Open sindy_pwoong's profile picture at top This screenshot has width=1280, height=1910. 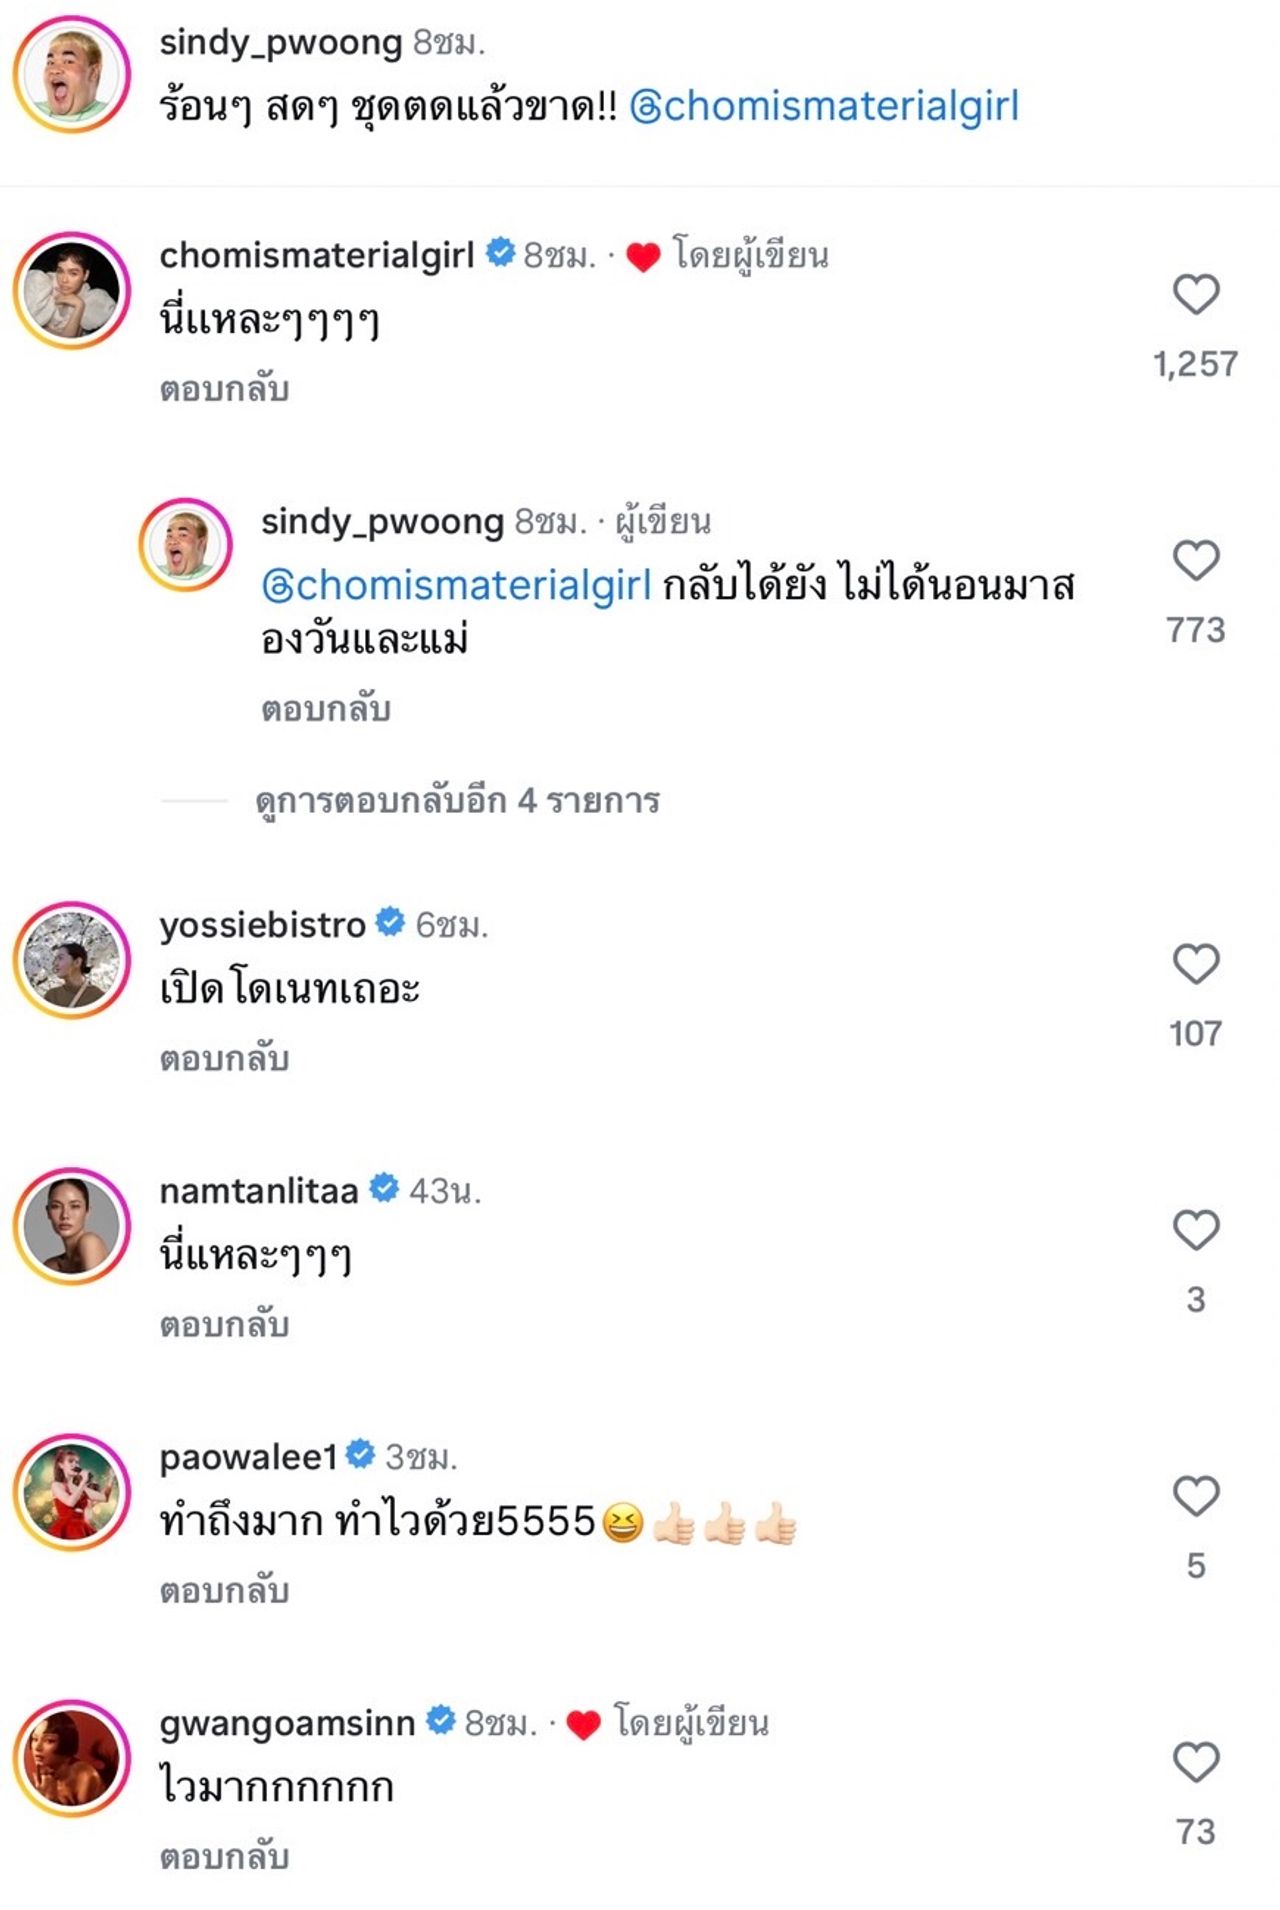[x=72, y=74]
